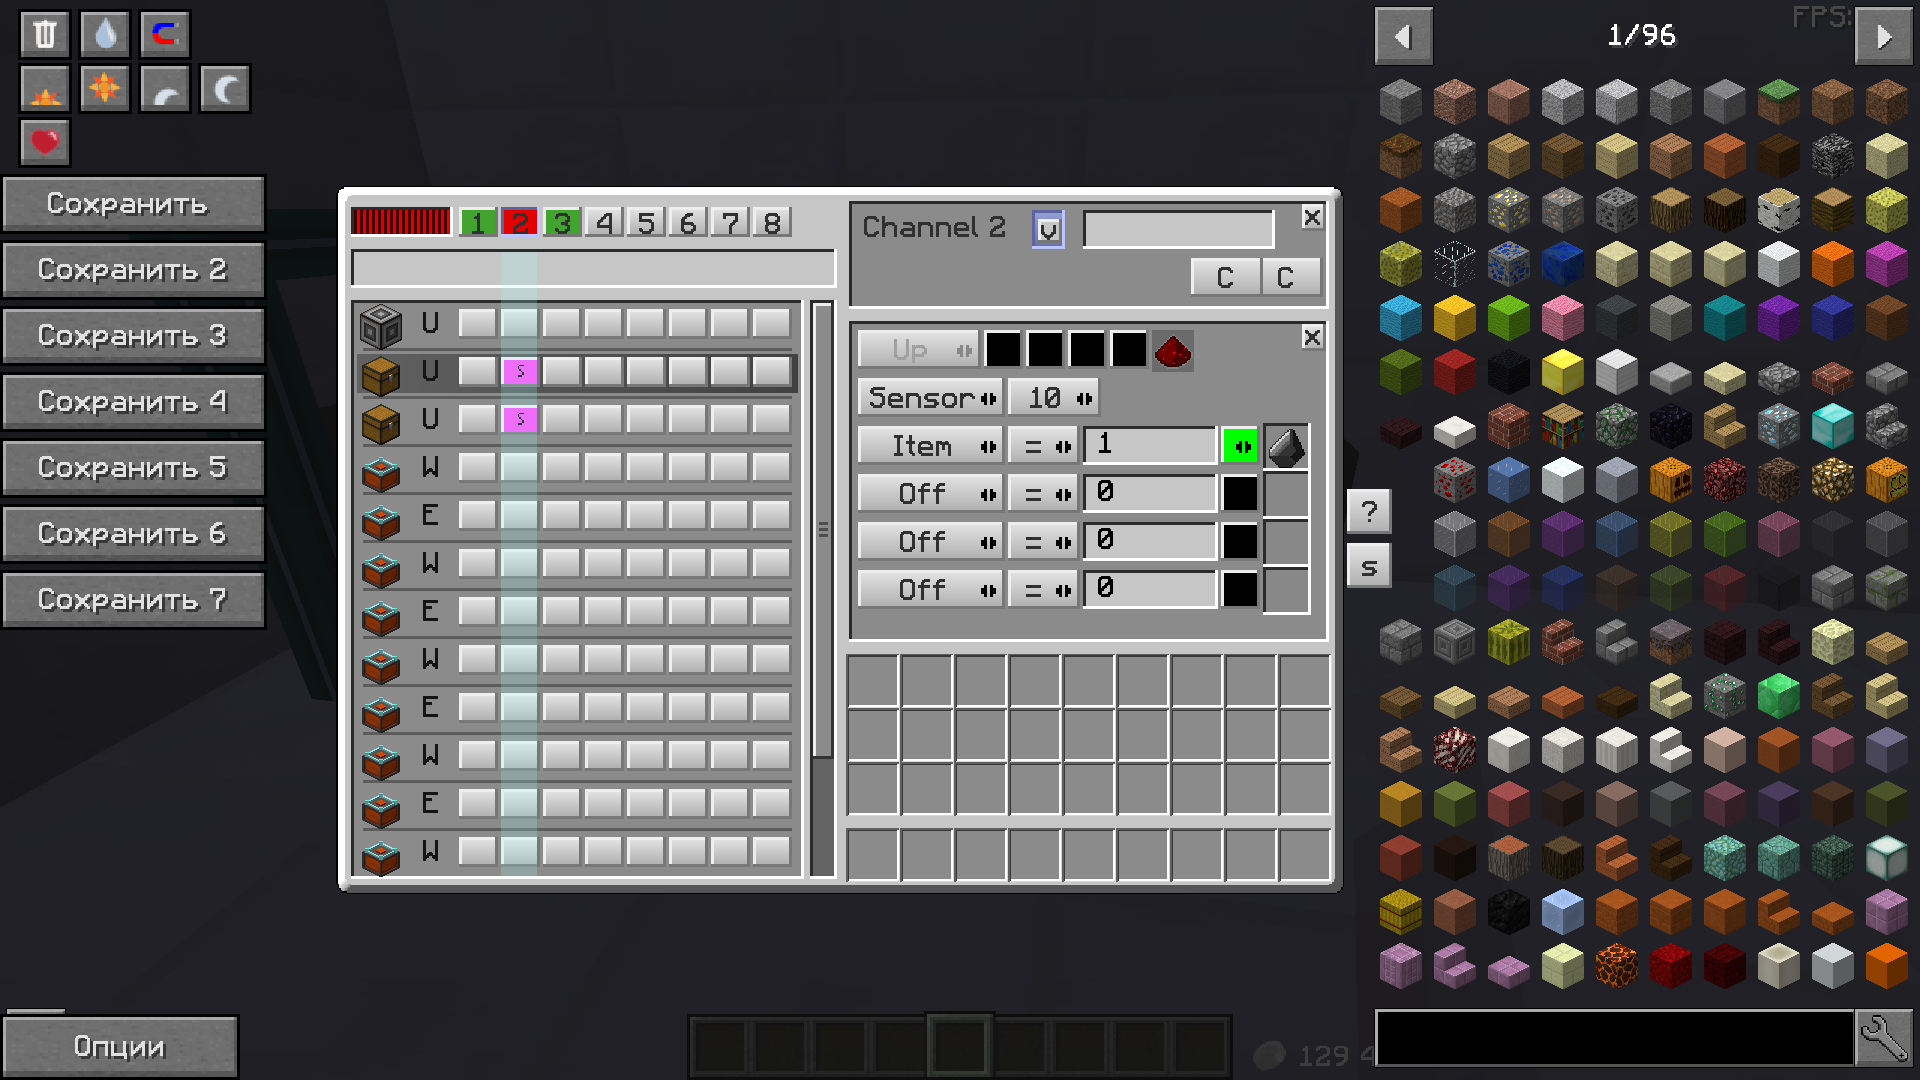This screenshot has width=1920, height=1080.
Task: Switch to channel tab 3
Action: click(562, 222)
